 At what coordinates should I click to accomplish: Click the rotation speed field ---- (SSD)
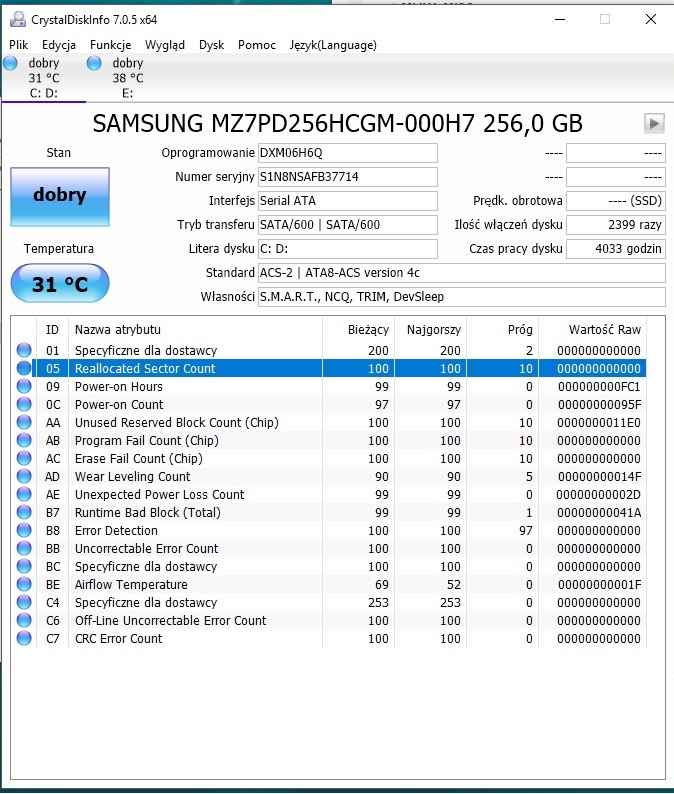(615, 201)
